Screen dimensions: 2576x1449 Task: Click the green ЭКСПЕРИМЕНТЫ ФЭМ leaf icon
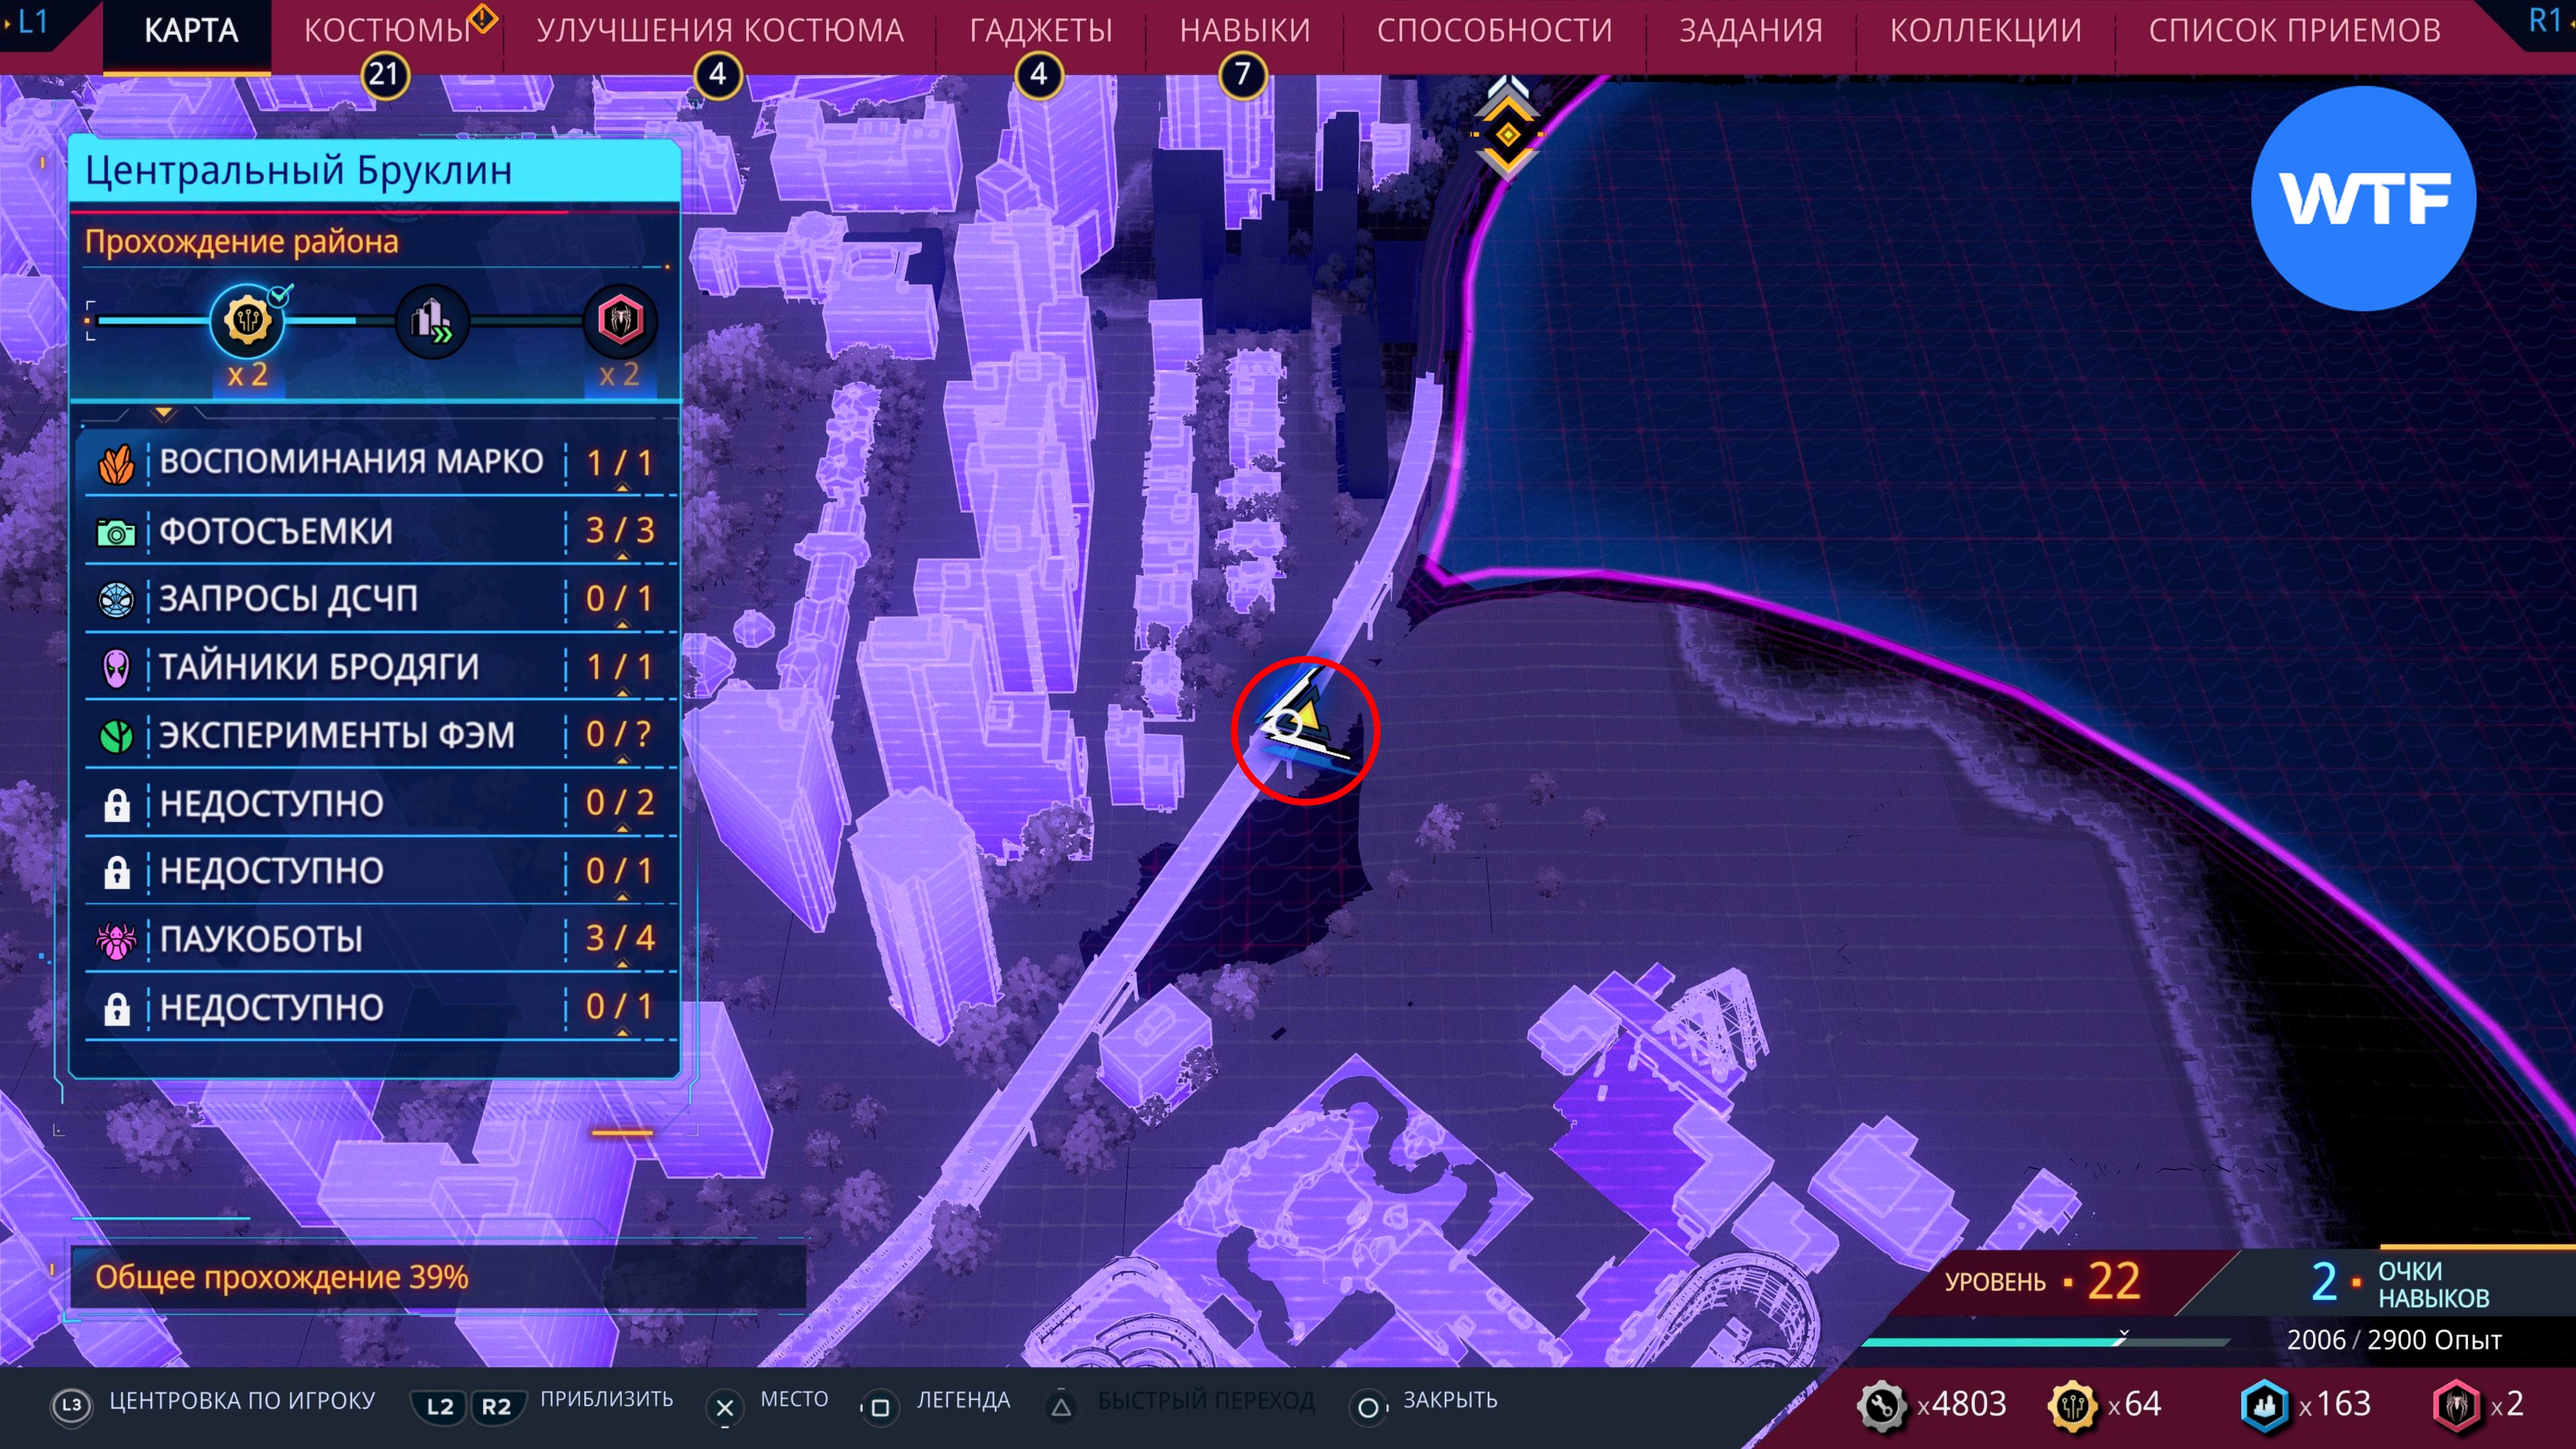(x=116, y=736)
